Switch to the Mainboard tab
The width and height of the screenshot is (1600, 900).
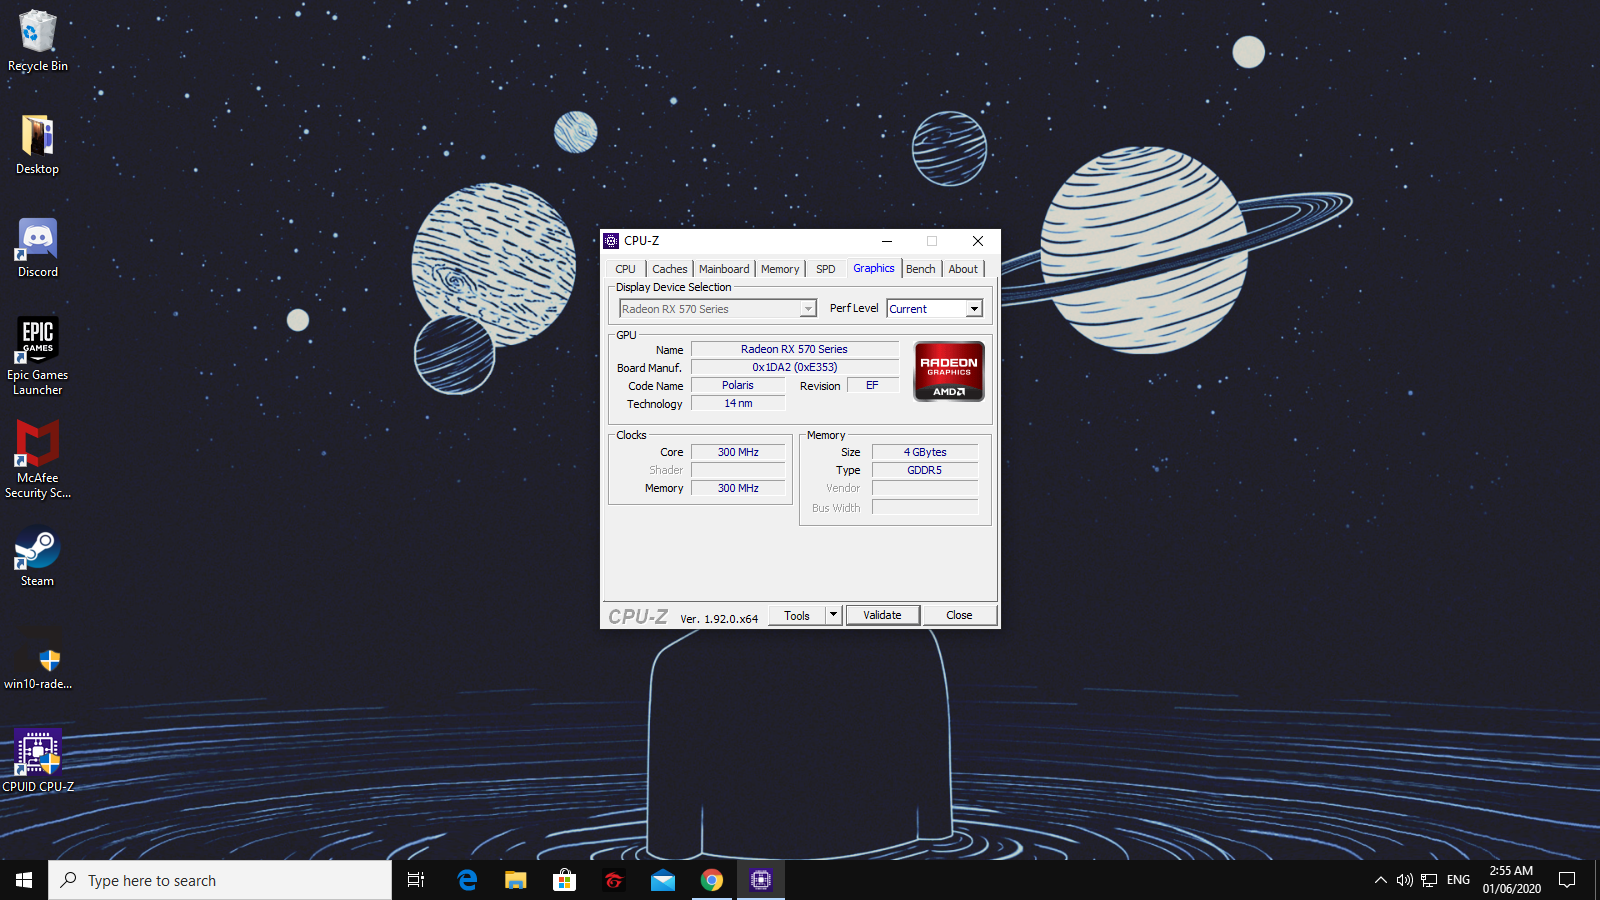click(x=724, y=269)
